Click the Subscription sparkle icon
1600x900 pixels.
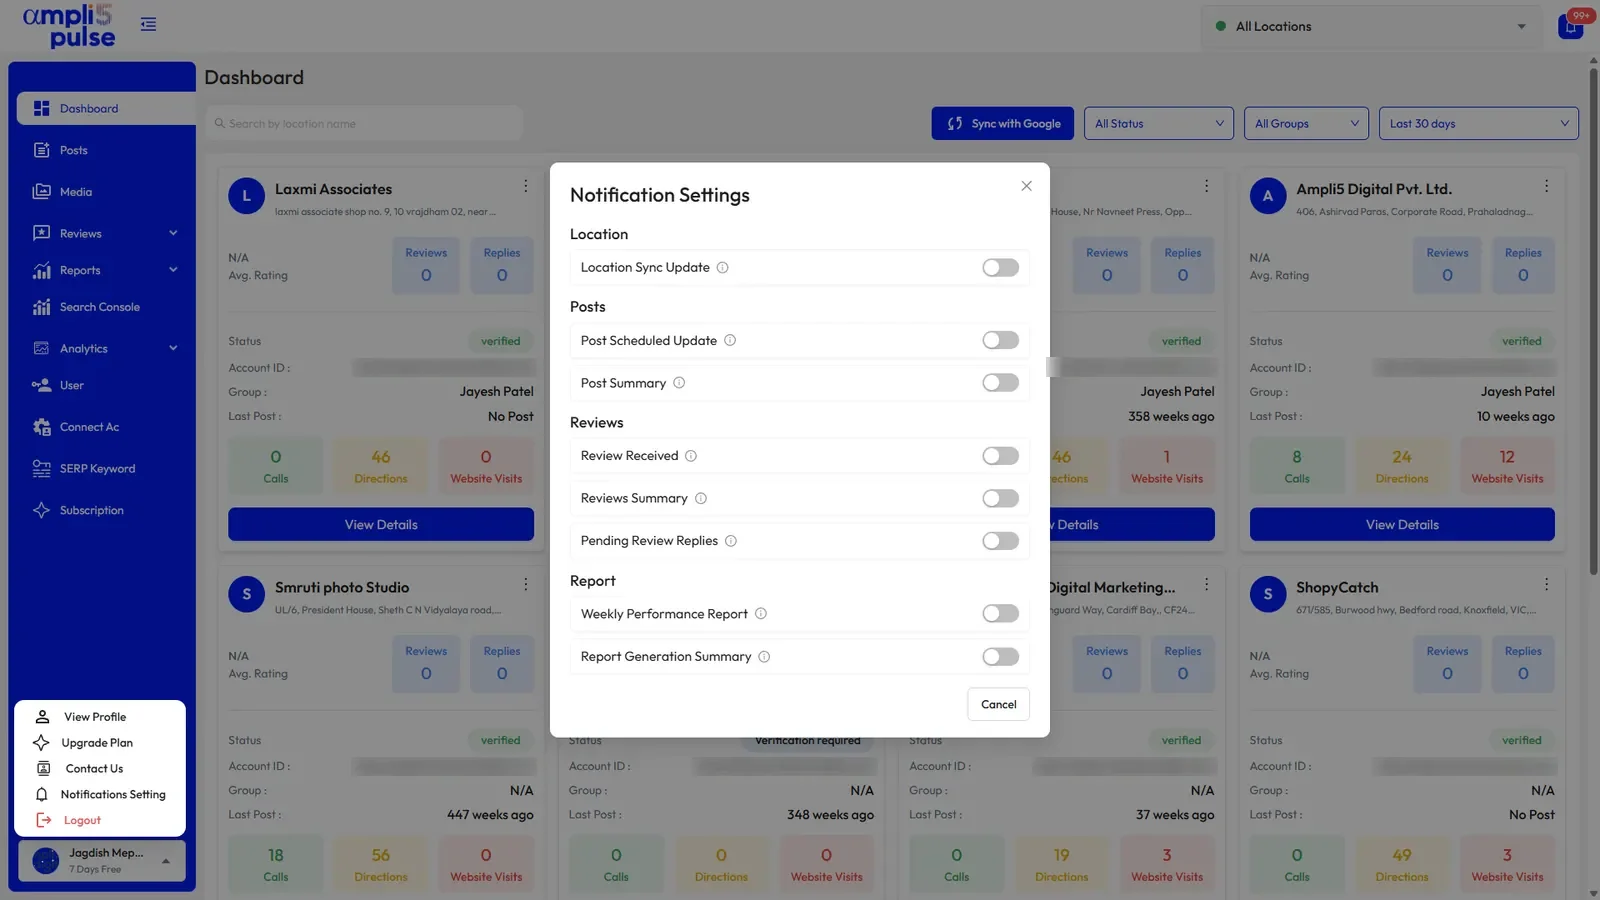(x=41, y=510)
